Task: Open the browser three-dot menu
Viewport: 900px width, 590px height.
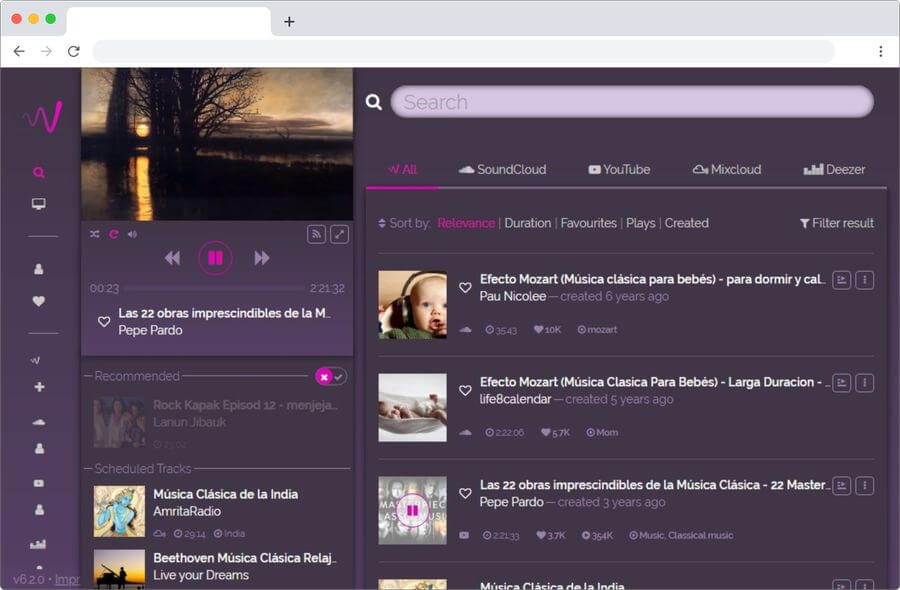Action: 880,51
